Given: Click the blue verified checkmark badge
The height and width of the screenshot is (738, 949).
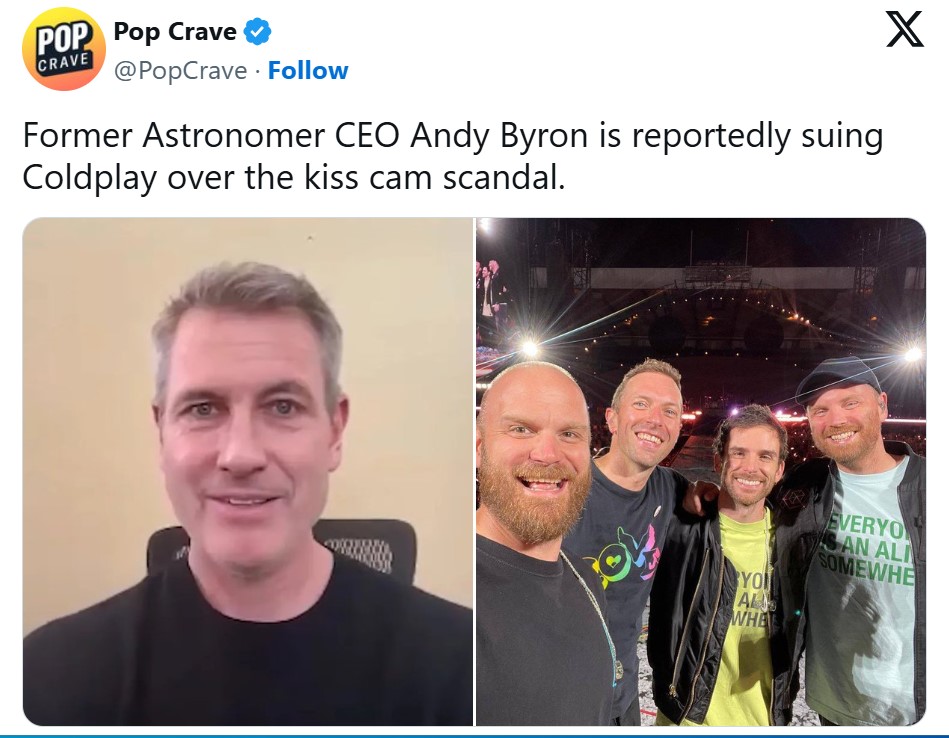Looking at the screenshot, I should 257,31.
